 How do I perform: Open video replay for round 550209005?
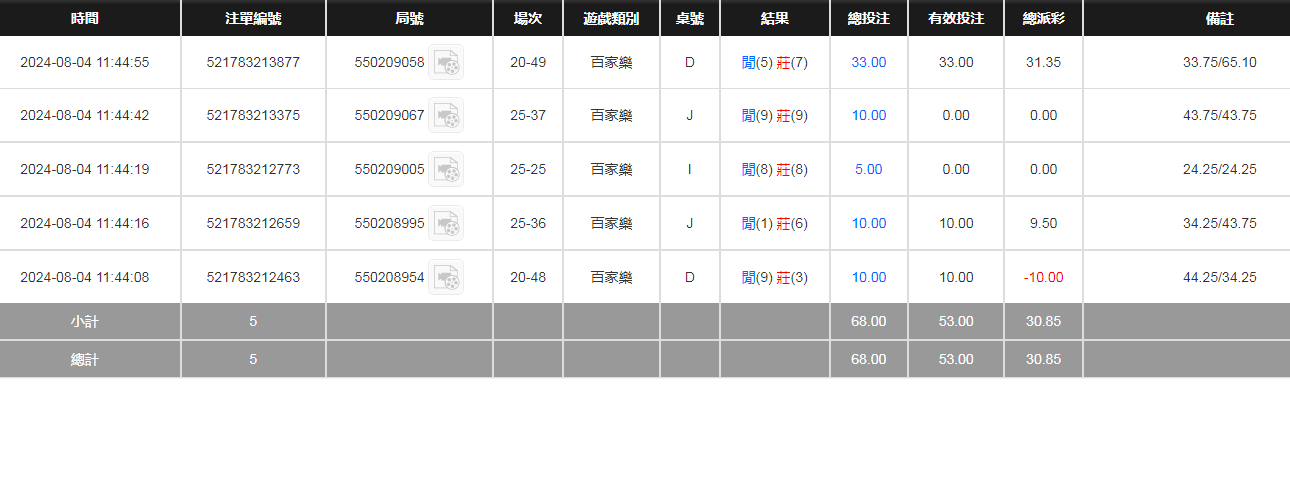coord(446,170)
